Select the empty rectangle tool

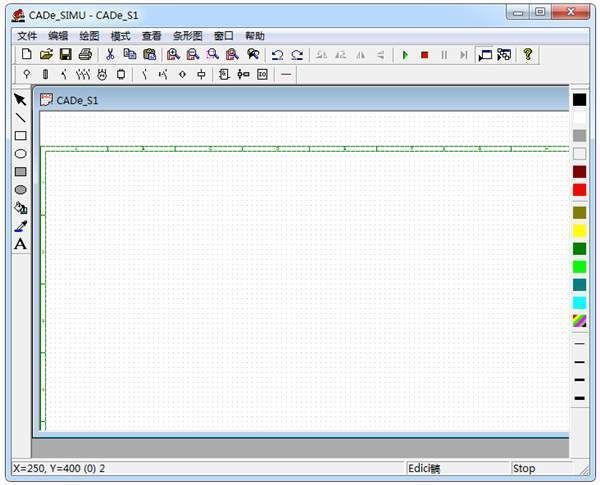pyautogui.click(x=20, y=136)
